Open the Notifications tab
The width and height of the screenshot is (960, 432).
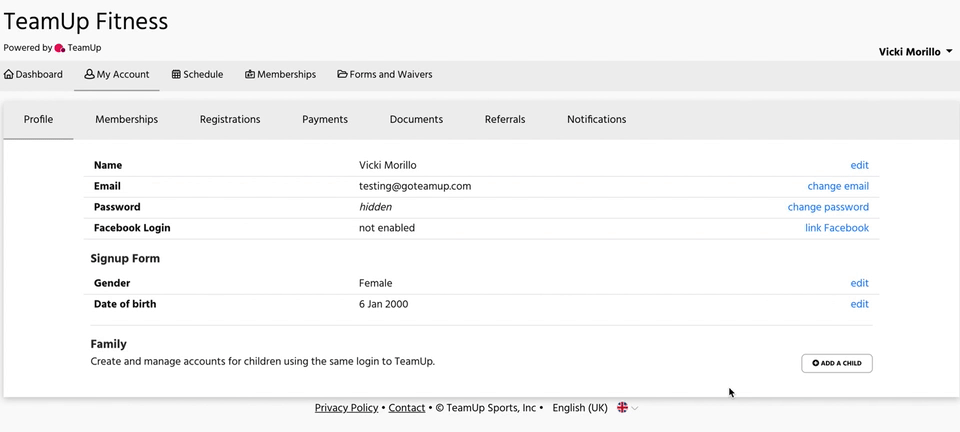pyautogui.click(x=596, y=119)
